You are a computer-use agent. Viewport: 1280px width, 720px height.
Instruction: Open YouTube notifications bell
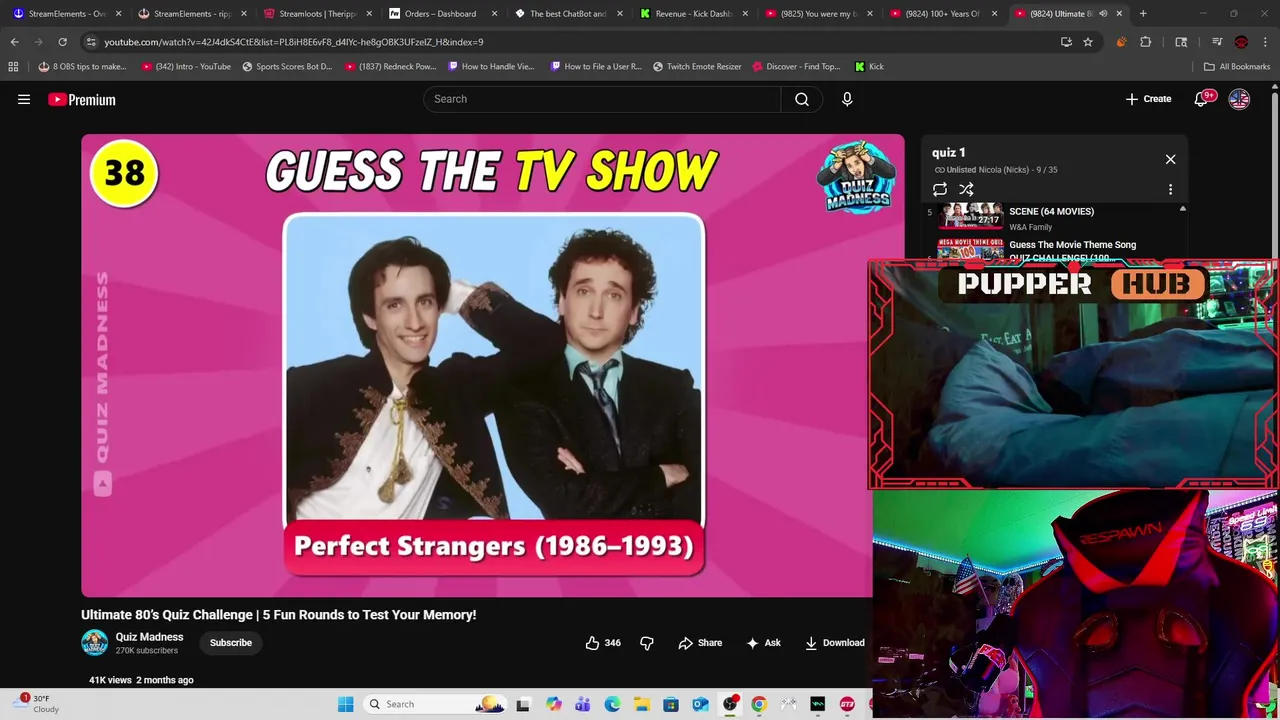(1201, 99)
